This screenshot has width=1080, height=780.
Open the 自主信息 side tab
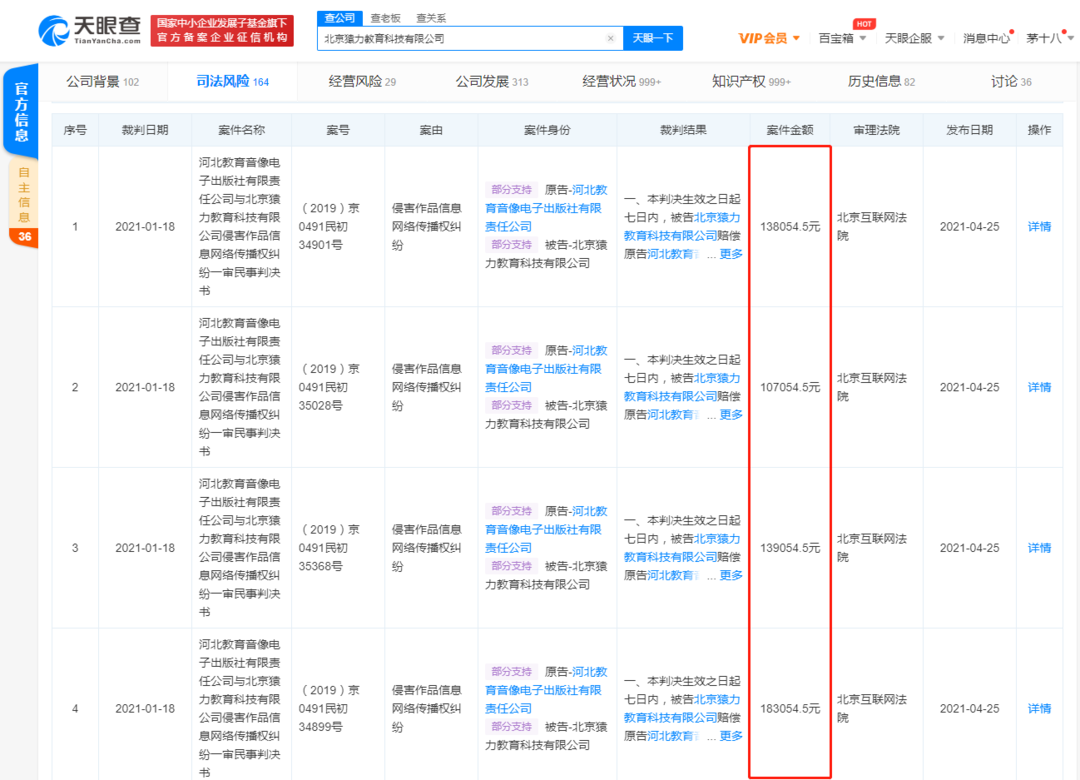coord(24,195)
